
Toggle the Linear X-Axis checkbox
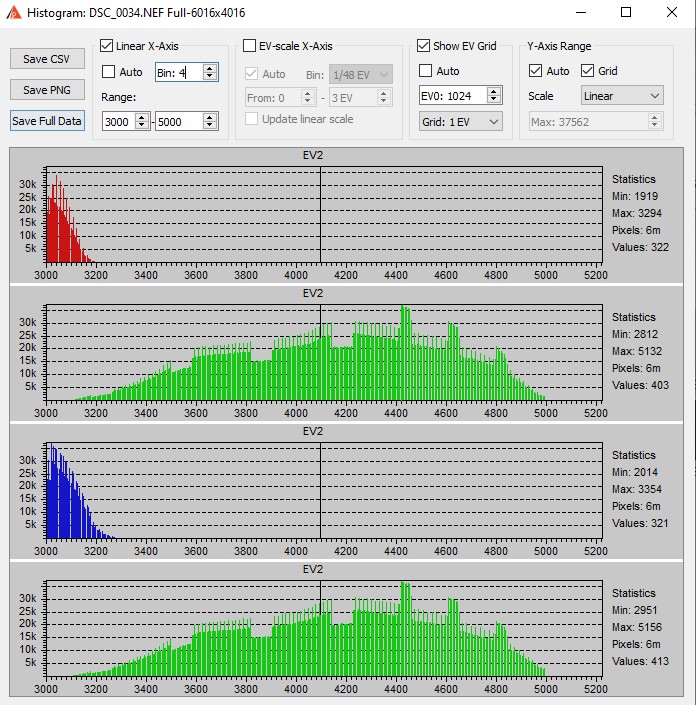[x=108, y=47]
